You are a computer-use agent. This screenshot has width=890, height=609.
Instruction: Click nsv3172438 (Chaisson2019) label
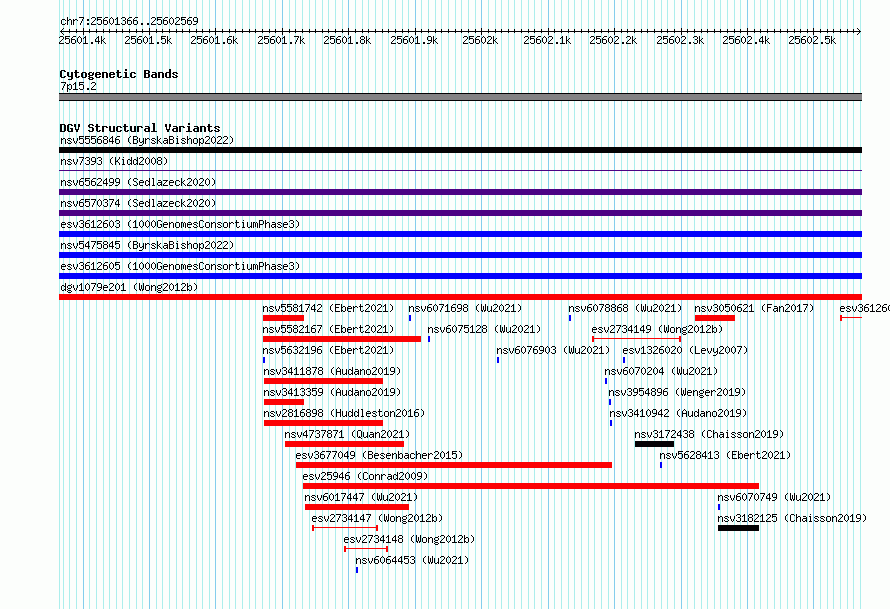click(x=709, y=434)
